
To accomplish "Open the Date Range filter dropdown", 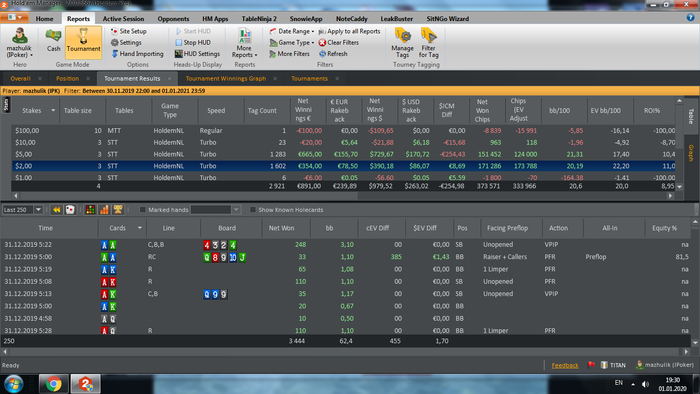I will pyautogui.click(x=292, y=31).
